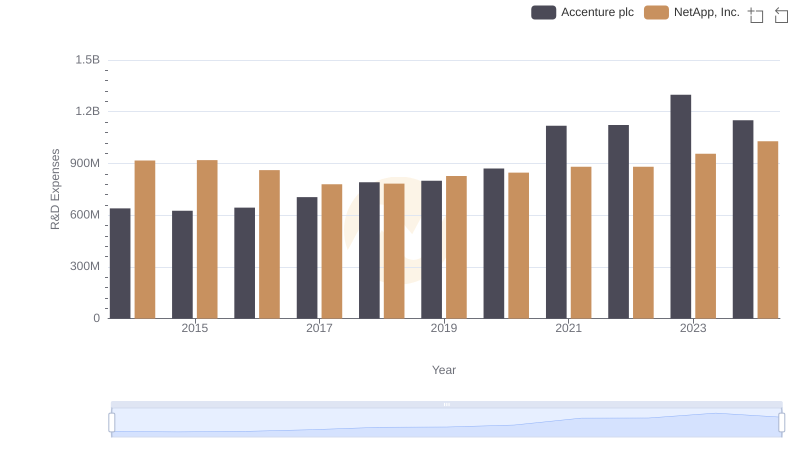Image resolution: width=800 pixels, height=461 pixels.
Task: Click the top drag bar of zoom slider
Action: 446,404
